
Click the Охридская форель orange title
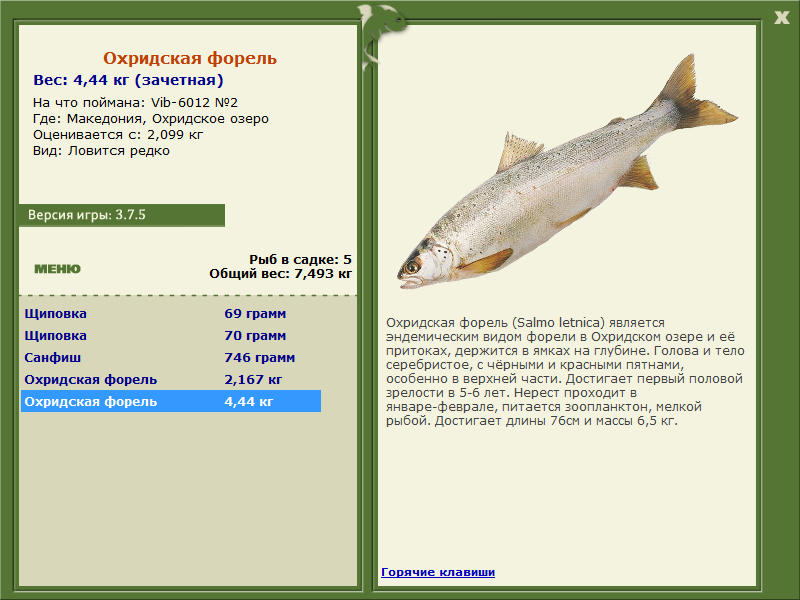(190, 58)
